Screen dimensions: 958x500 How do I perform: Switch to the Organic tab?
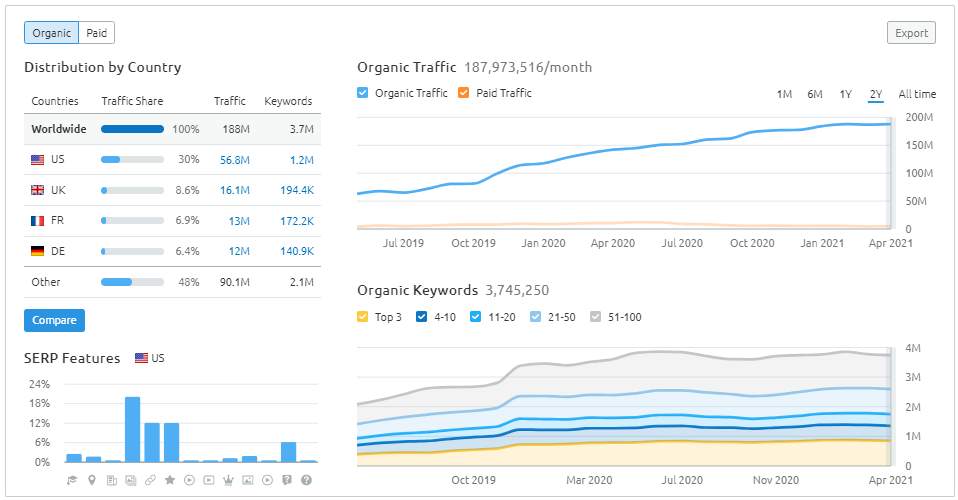(x=51, y=33)
